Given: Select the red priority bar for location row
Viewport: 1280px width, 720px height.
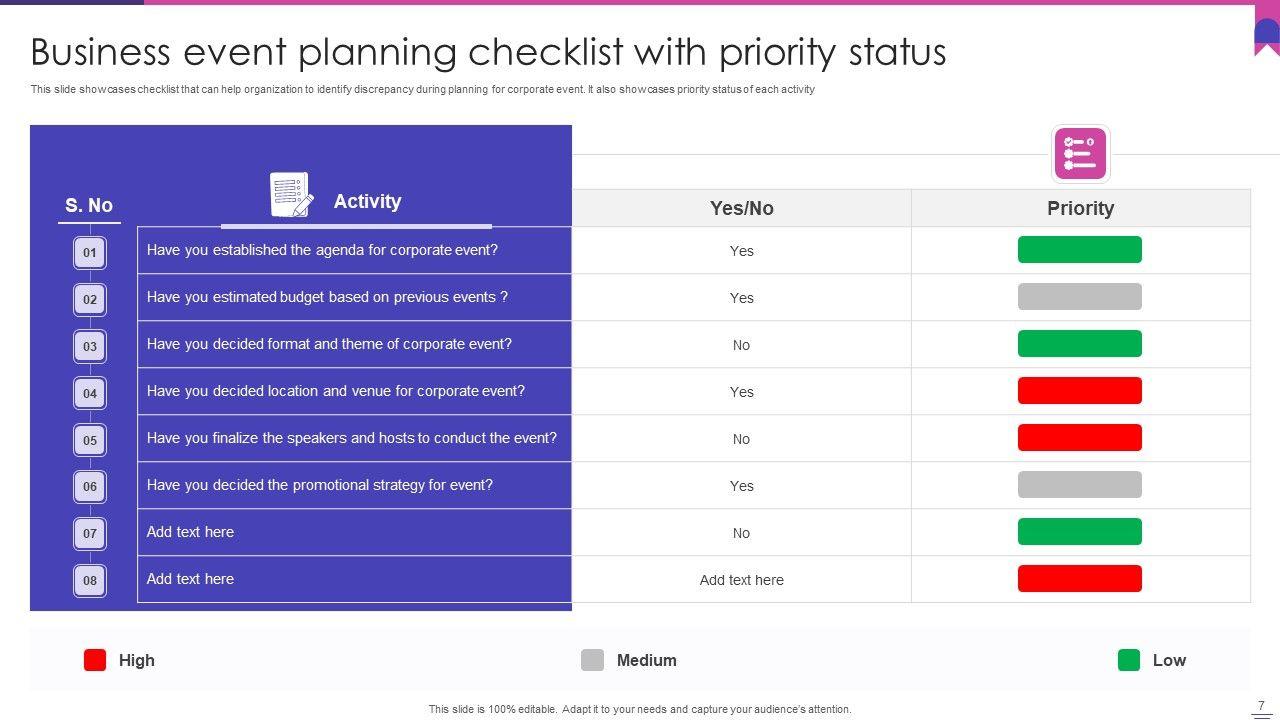Looking at the screenshot, I should click(1079, 391).
